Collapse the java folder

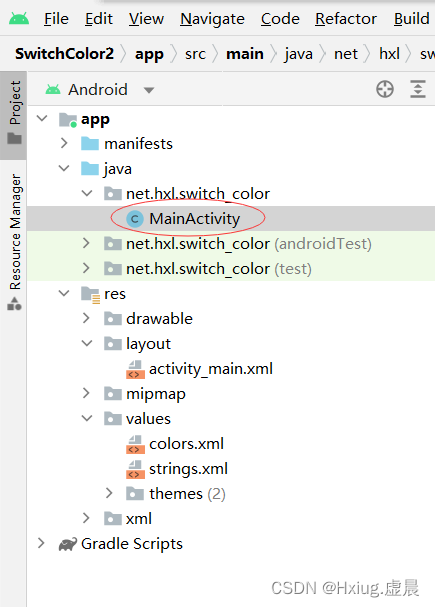(64, 168)
